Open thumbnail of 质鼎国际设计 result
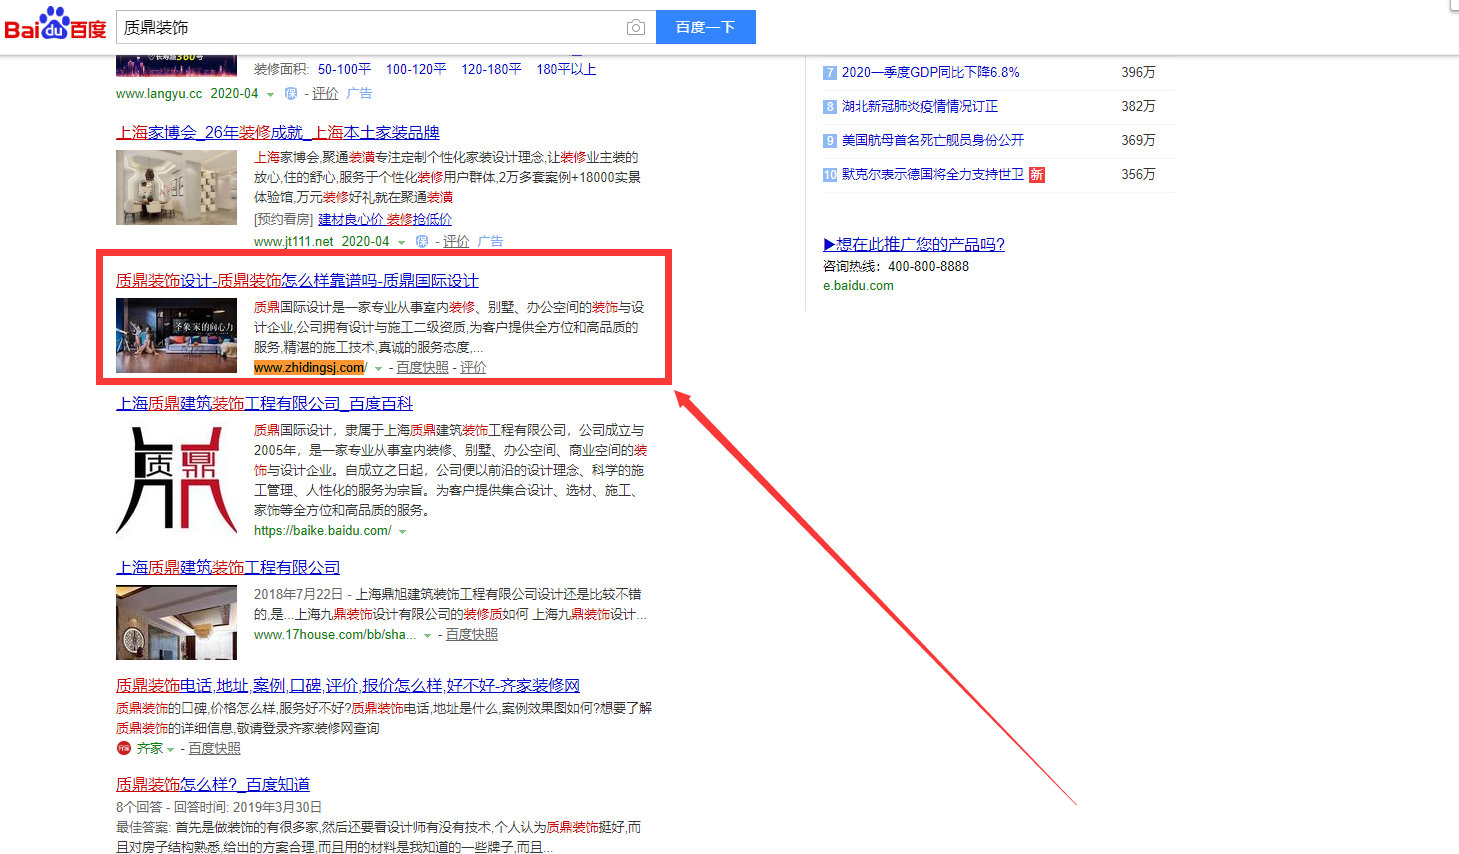The image size is (1459, 854). (176, 336)
